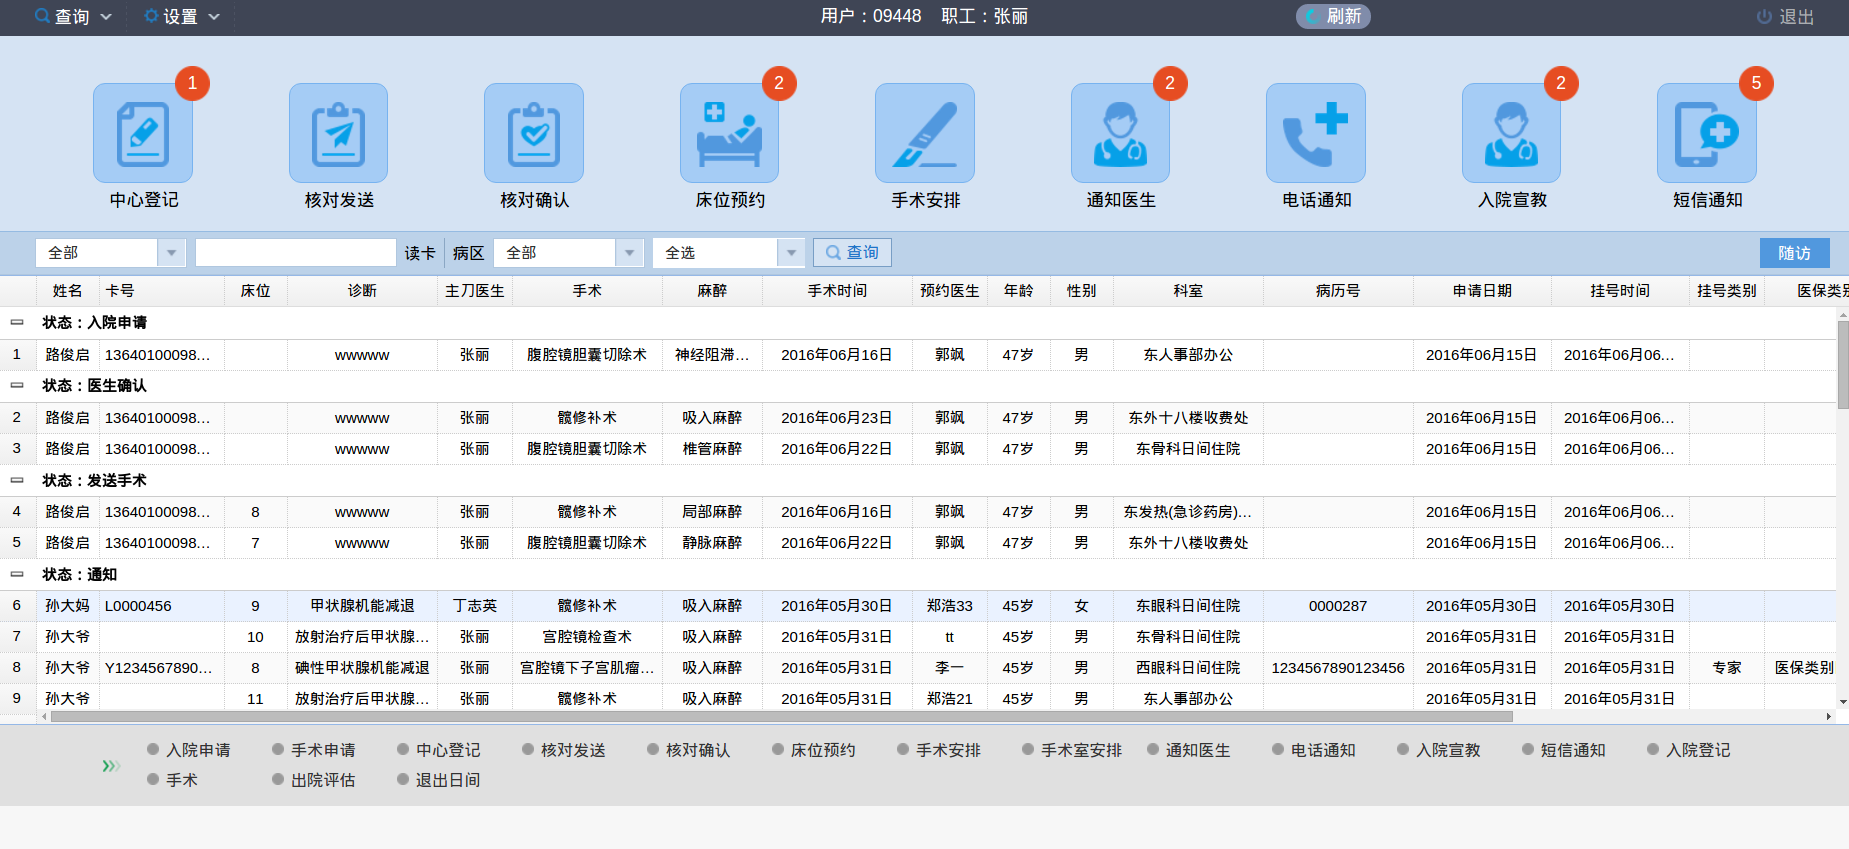Click the horizontal scrollbar right arrow

[1828, 716]
